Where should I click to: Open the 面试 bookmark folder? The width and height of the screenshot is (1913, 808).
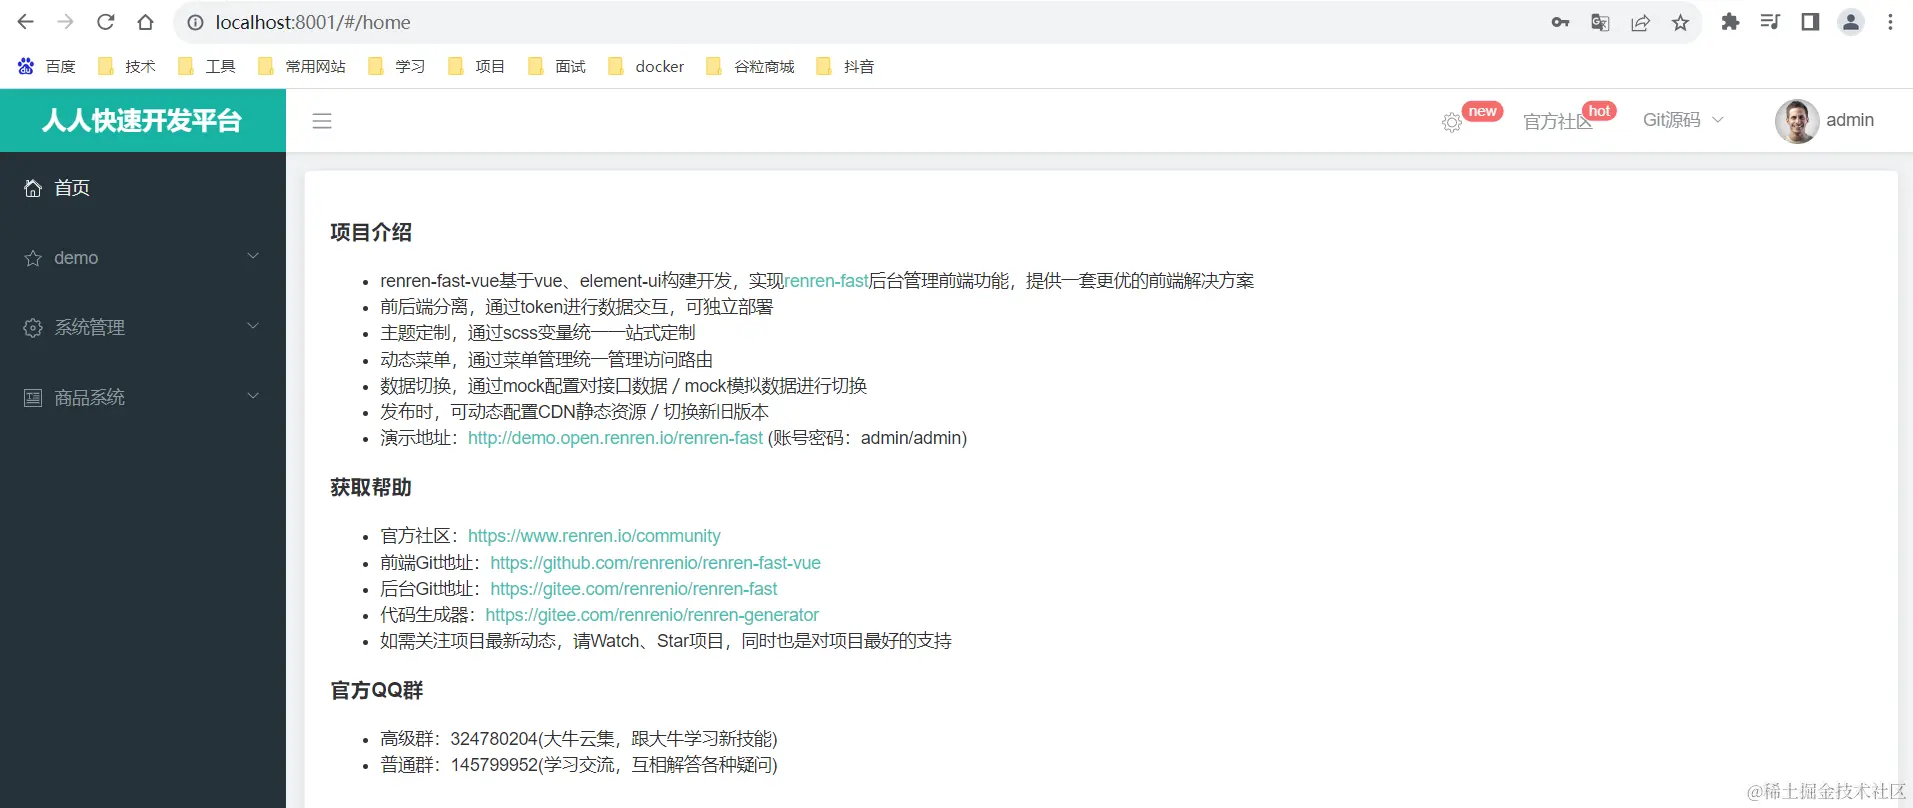point(557,66)
